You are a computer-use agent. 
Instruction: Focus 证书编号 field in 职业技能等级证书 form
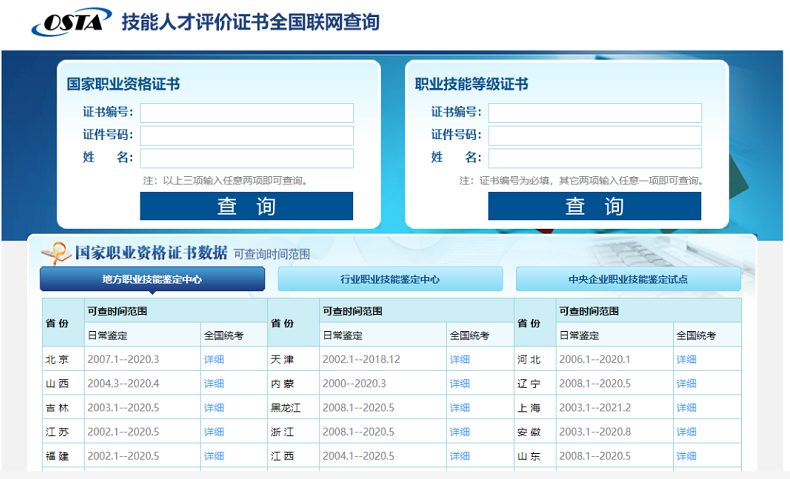(595, 113)
